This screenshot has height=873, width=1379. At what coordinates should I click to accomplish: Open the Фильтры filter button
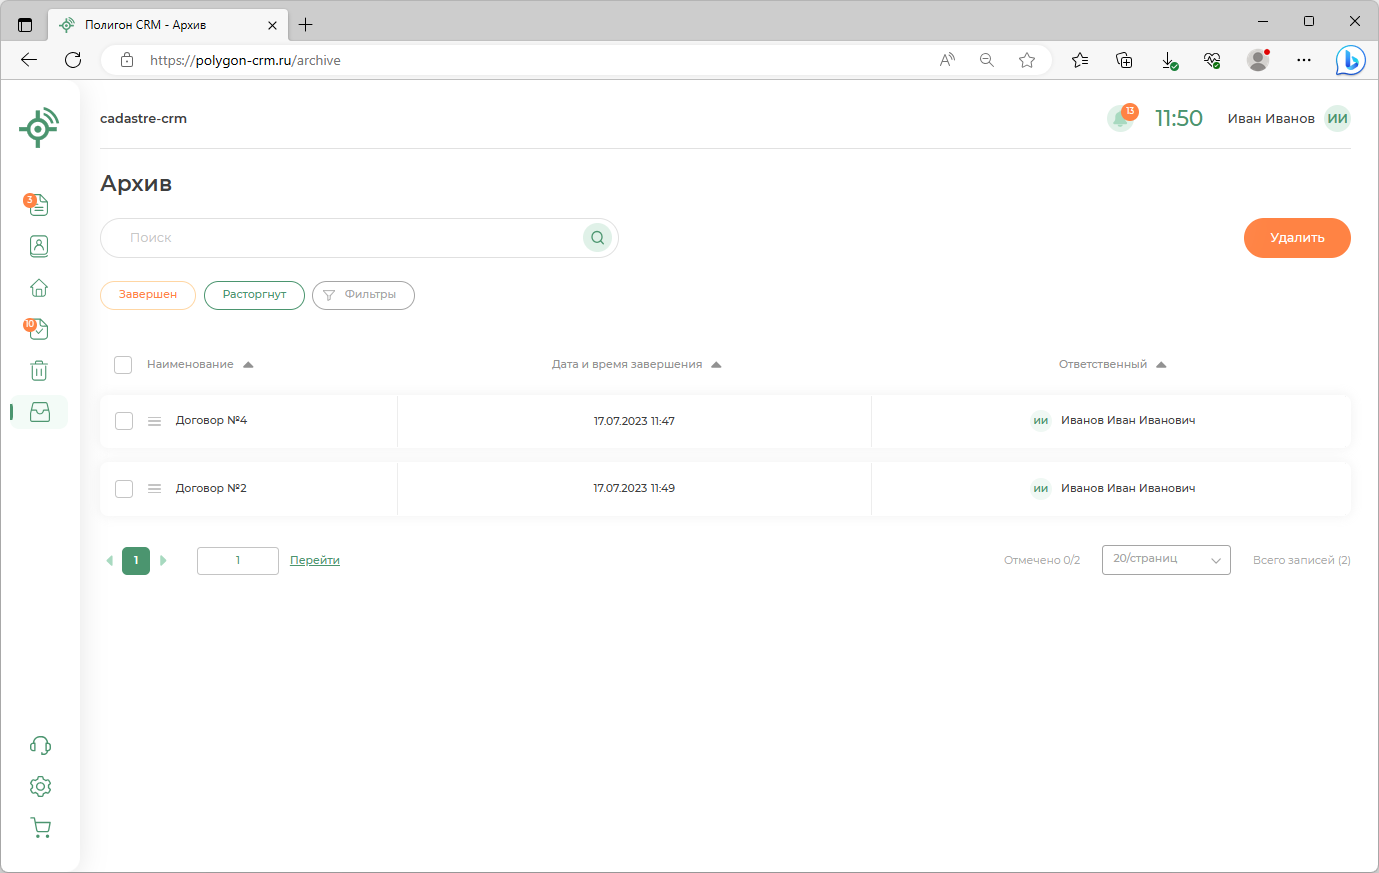pos(363,295)
